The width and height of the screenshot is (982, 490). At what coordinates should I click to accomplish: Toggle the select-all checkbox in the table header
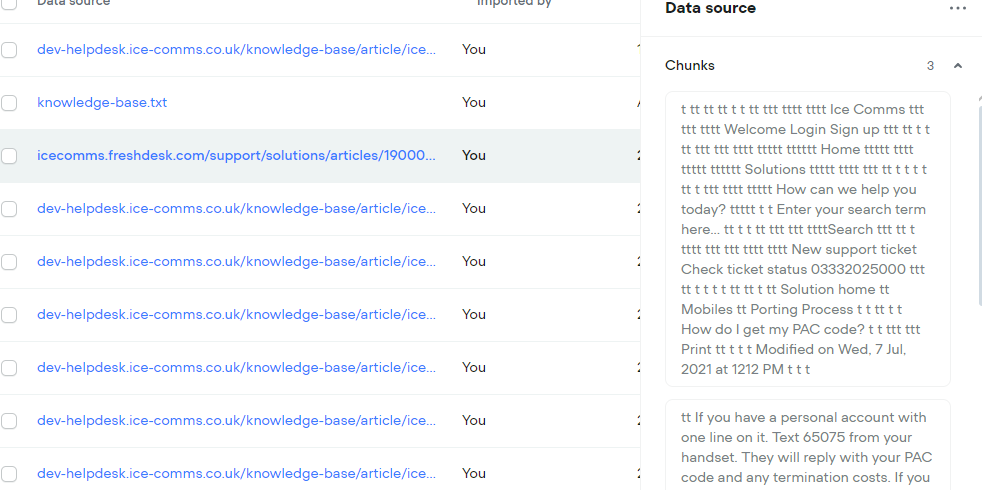pos(9,3)
